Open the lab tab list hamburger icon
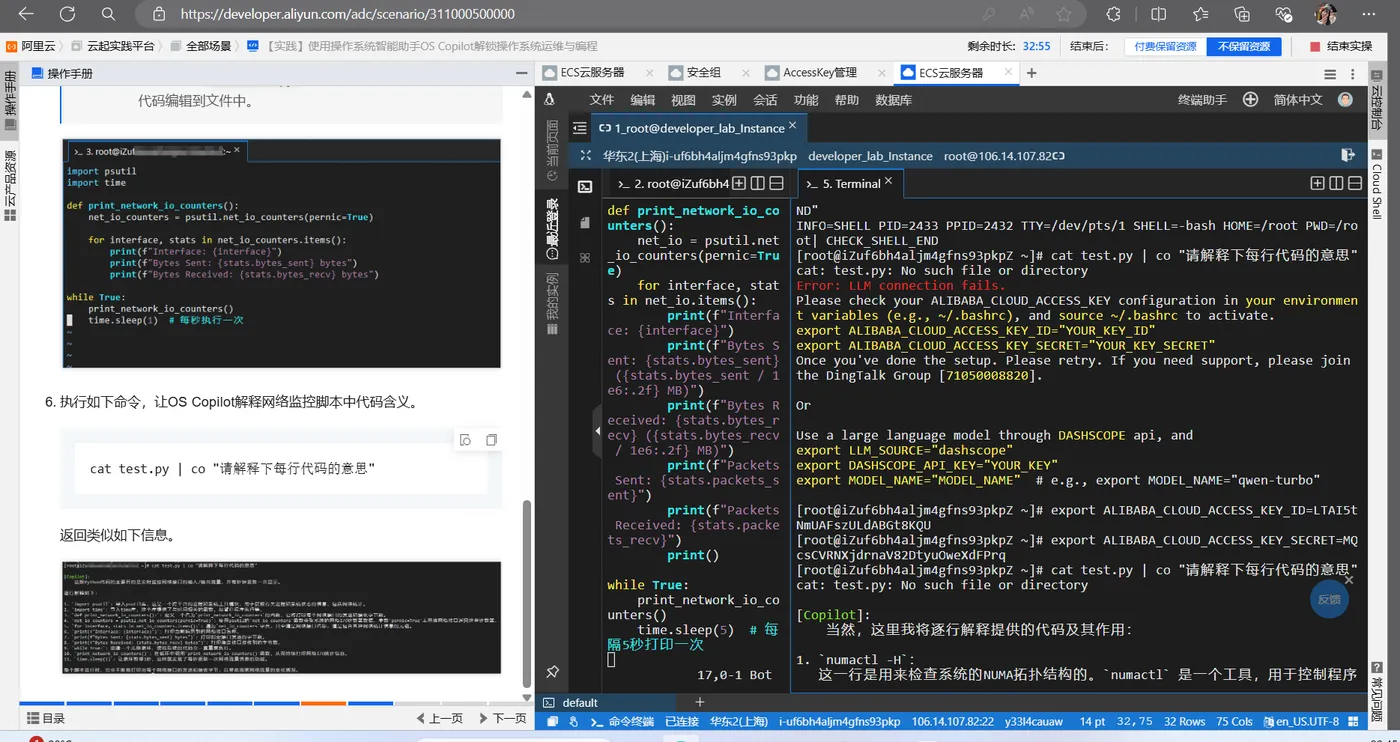 [x=1330, y=74]
